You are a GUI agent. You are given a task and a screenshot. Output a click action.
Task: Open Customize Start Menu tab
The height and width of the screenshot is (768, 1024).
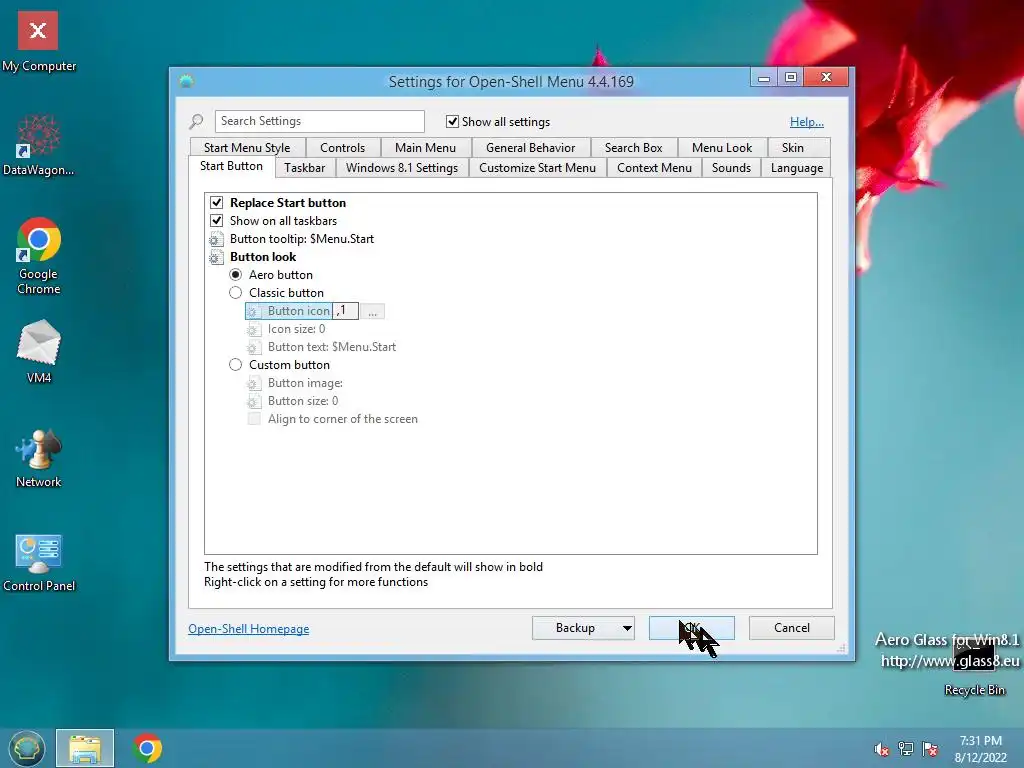tap(537, 168)
